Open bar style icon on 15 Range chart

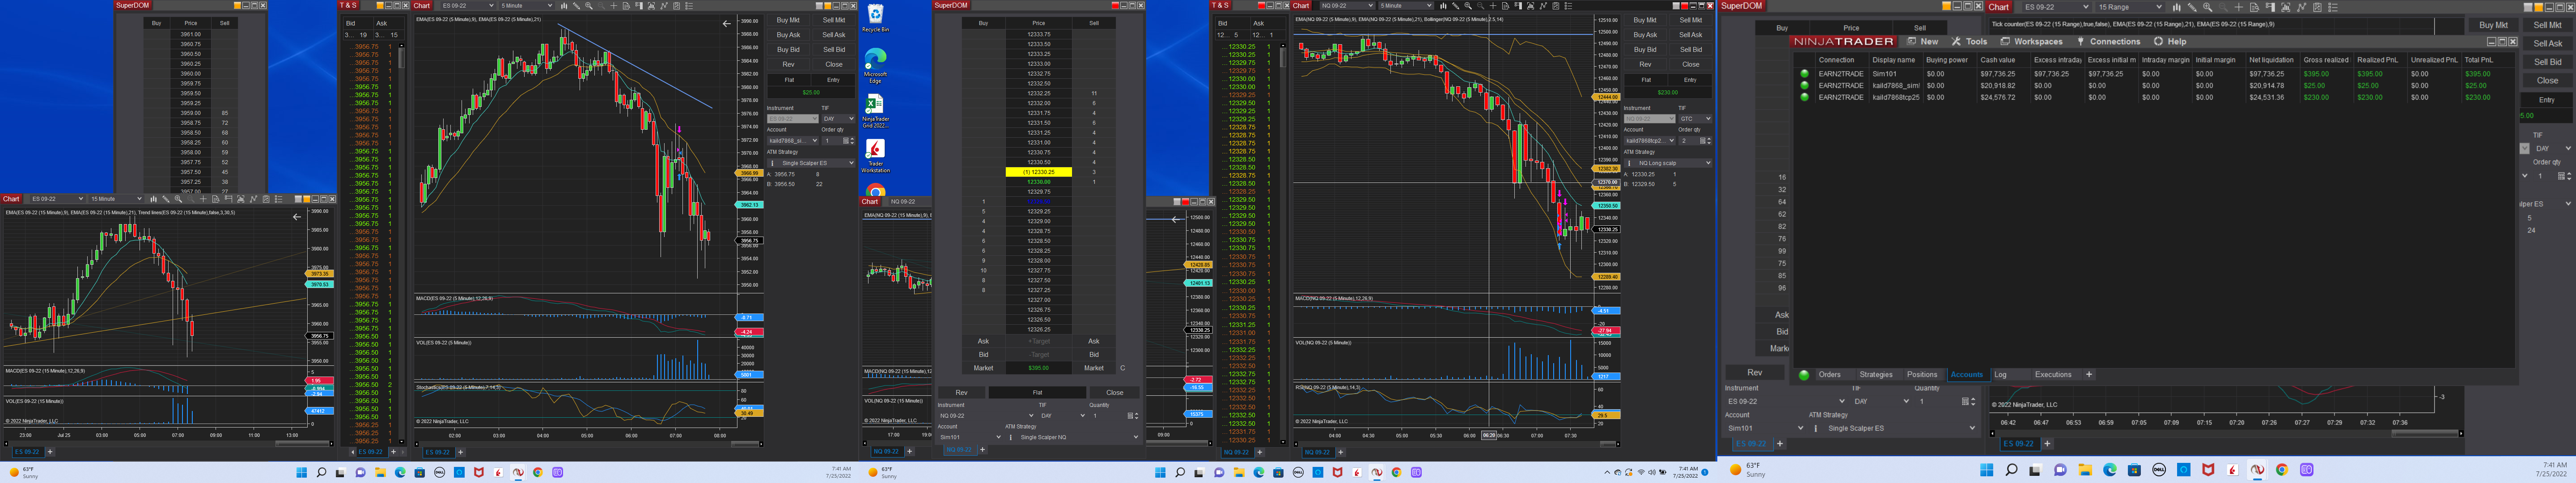point(2177,7)
